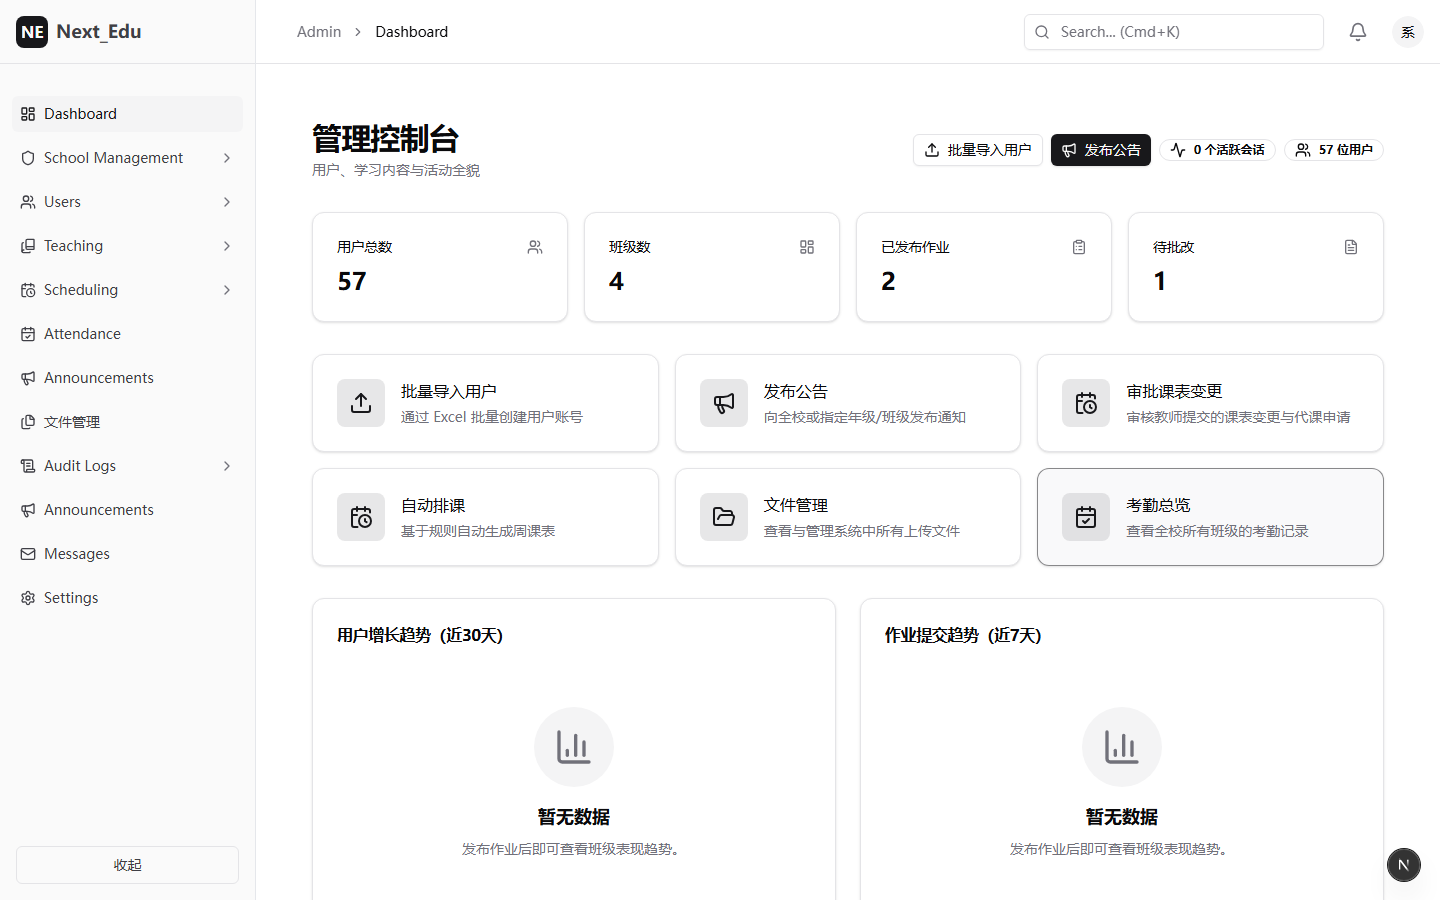This screenshot has width=1440, height=900.
Task: Click the document icon in 待批改 card
Action: click(1351, 247)
